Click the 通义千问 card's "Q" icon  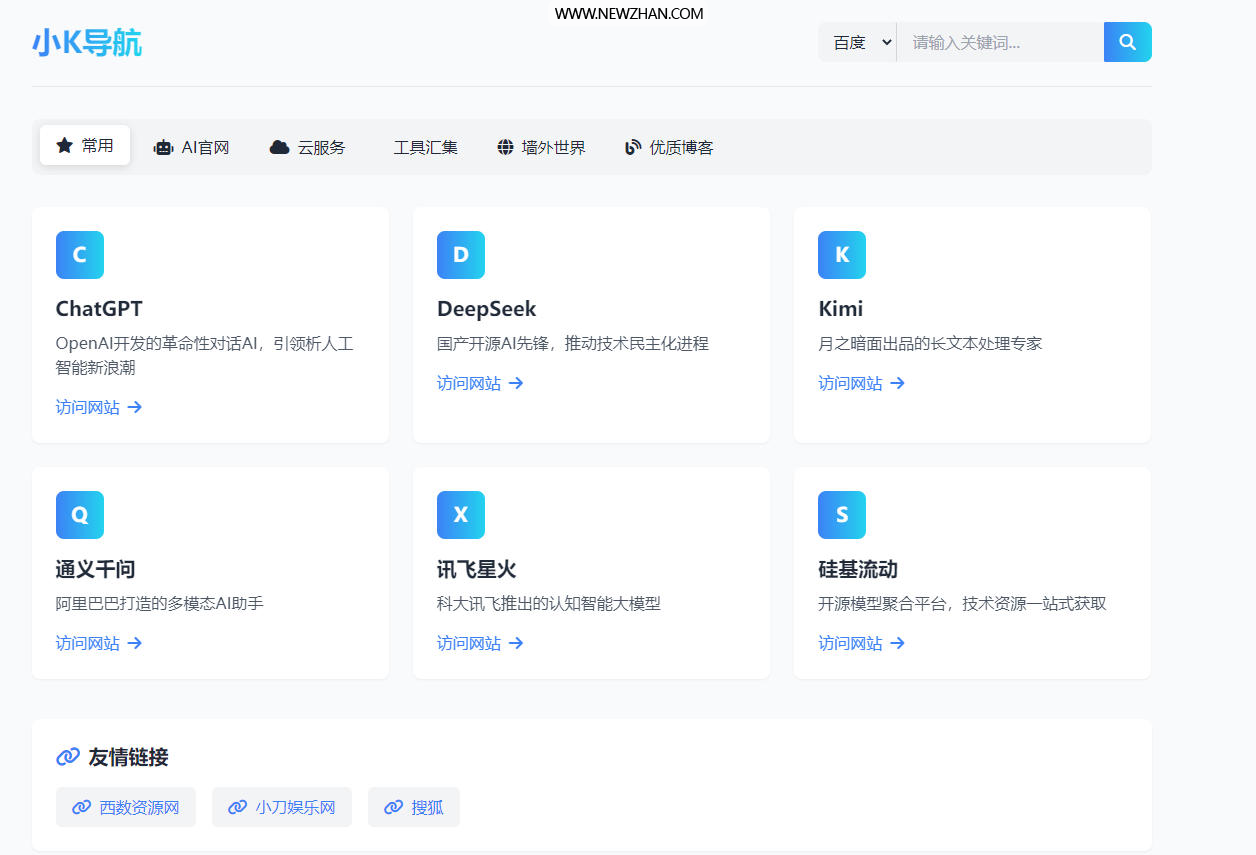pyautogui.click(x=80, y=515)
